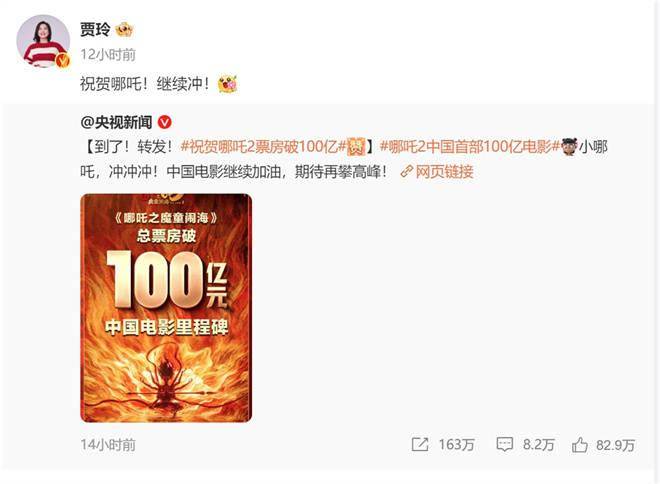
Task: Enlarge the 100亿元 movie poster image
Action: click(x=166, y=308)
